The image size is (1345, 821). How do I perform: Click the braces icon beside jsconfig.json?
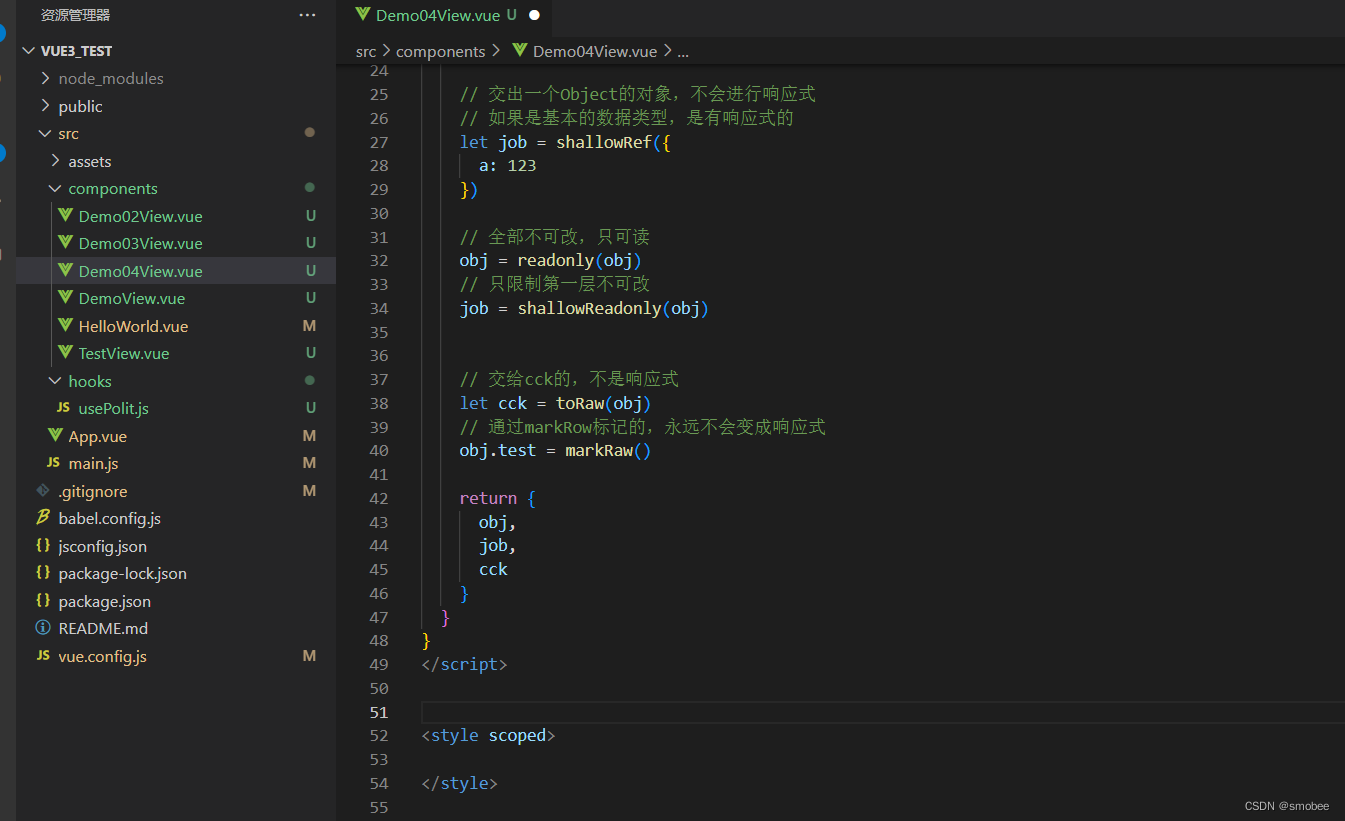[x=43, y=546]
